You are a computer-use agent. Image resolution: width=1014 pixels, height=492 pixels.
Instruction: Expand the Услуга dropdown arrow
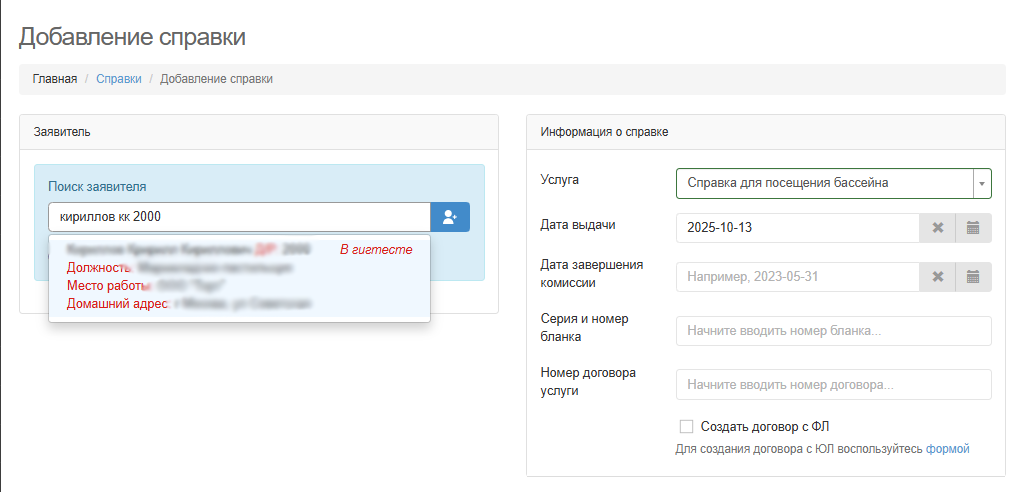point(982,184)
